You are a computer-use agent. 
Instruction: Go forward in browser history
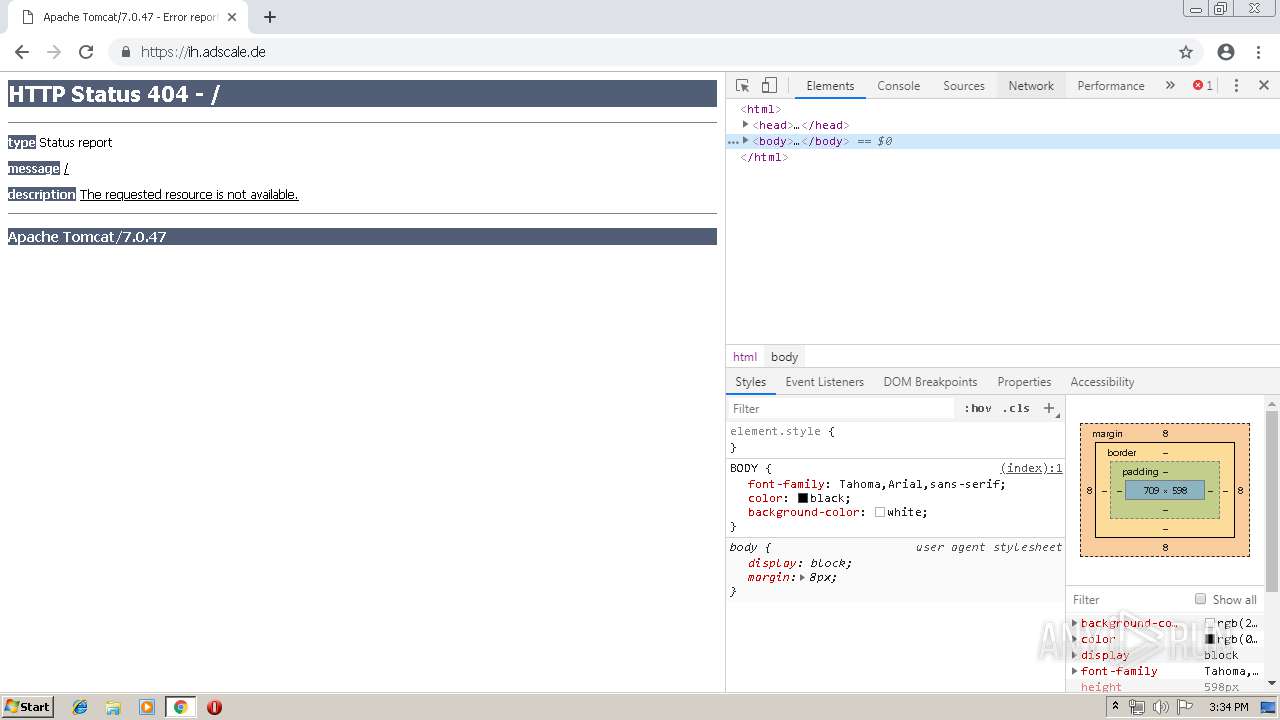54,52
